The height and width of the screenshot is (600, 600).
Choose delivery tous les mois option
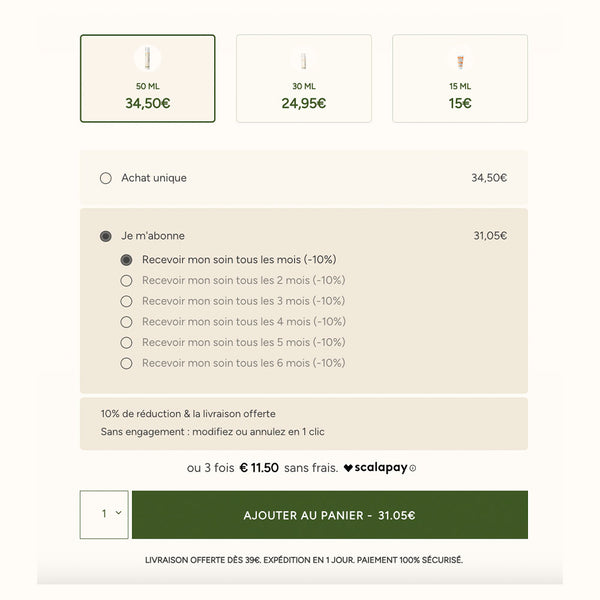point(126,260)
